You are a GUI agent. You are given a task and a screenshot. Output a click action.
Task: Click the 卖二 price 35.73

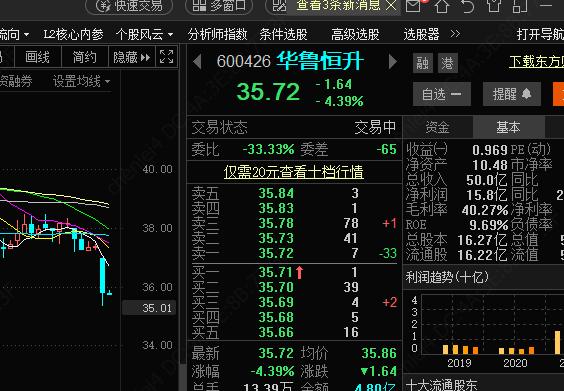point(276,238)
